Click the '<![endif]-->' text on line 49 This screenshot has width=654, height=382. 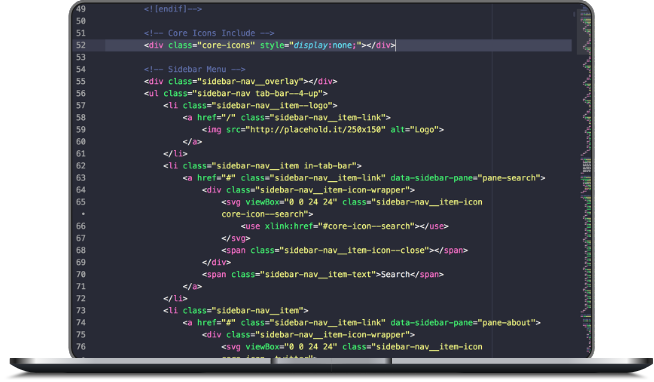pos(173,9)
